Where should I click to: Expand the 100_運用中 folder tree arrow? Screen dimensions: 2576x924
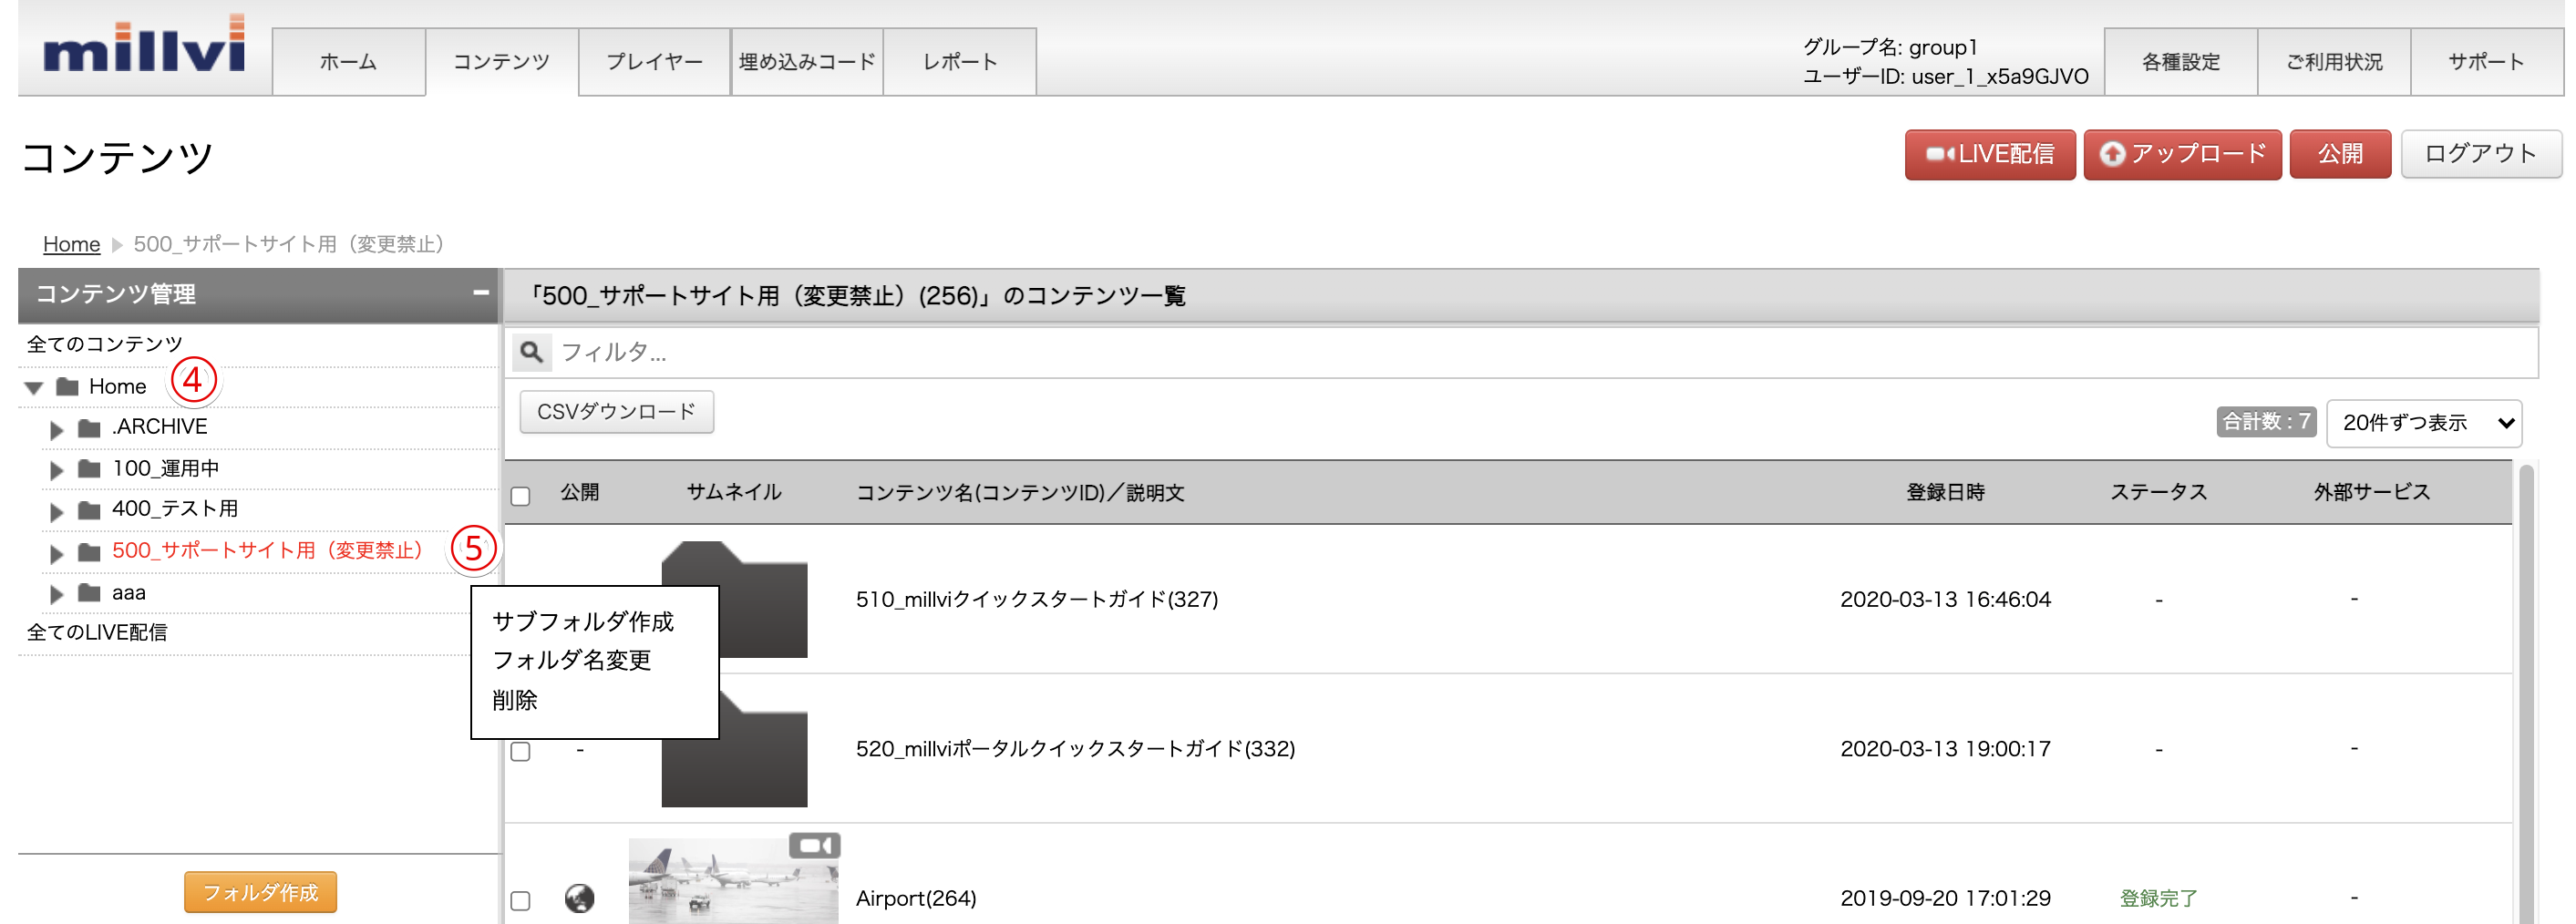[57, 469]
